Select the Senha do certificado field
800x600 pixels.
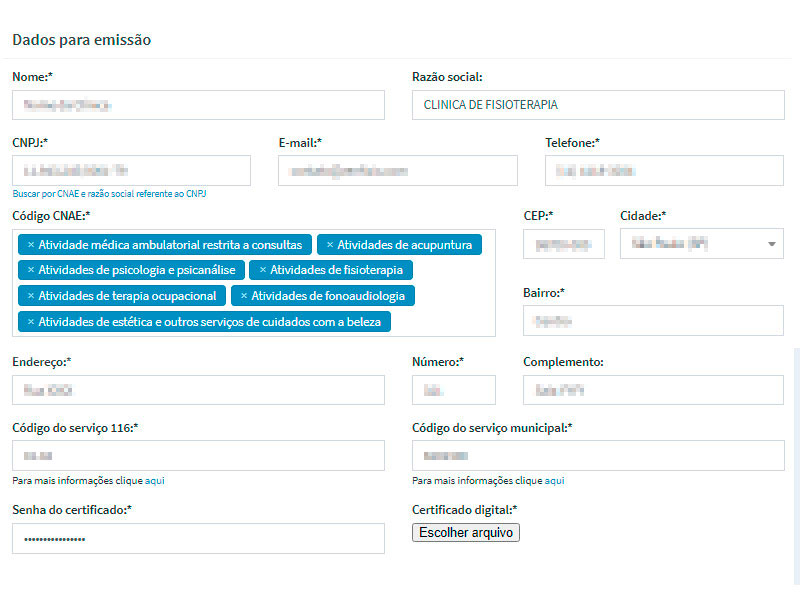coord(198,539)
